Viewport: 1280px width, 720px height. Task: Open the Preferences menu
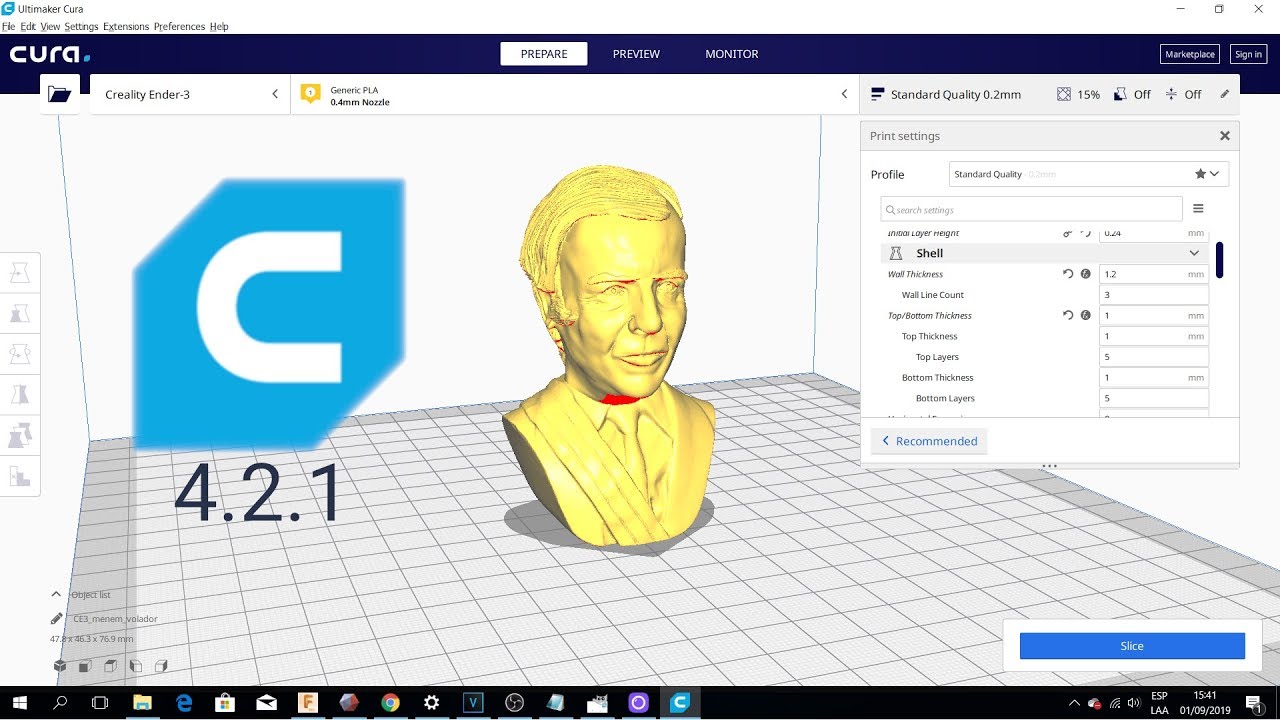coord(180,26)
